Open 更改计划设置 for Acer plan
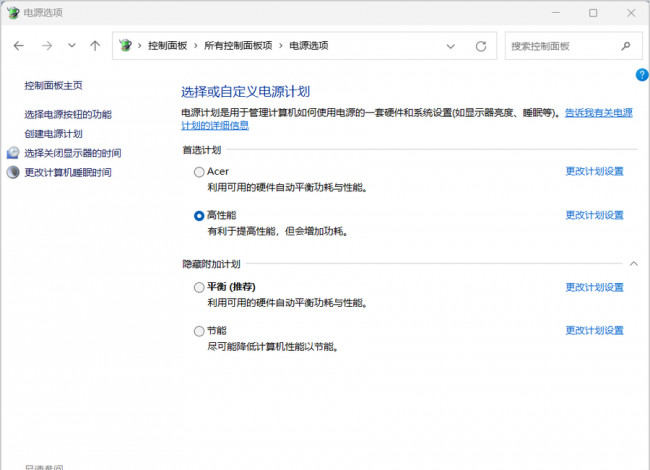This screenshot has width=650, height=470. (x=594, y=172)
